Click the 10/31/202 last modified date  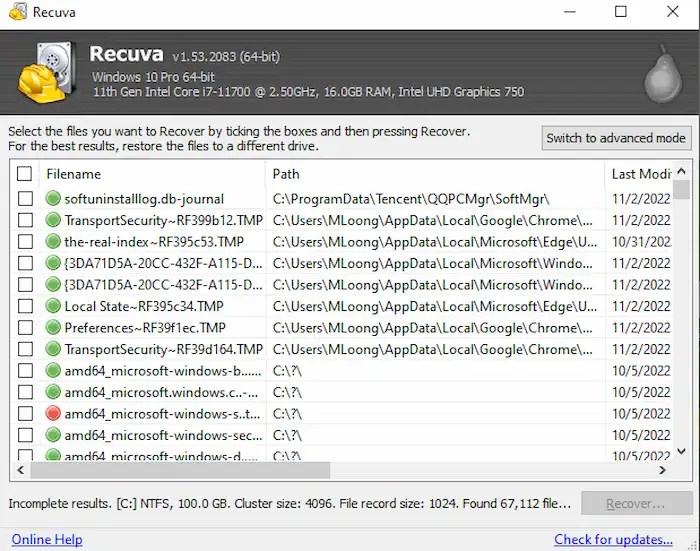(642, 242)
